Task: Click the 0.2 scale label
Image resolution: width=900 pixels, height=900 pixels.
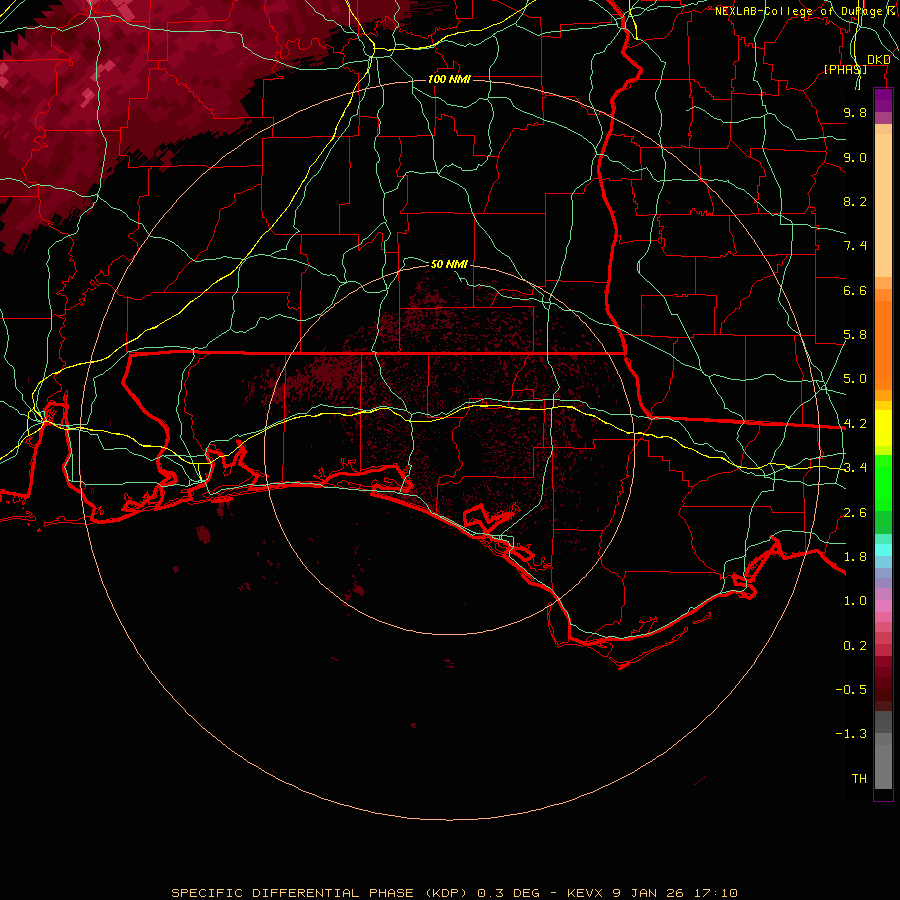Action: pyautogui.click(x=855, y=646)
